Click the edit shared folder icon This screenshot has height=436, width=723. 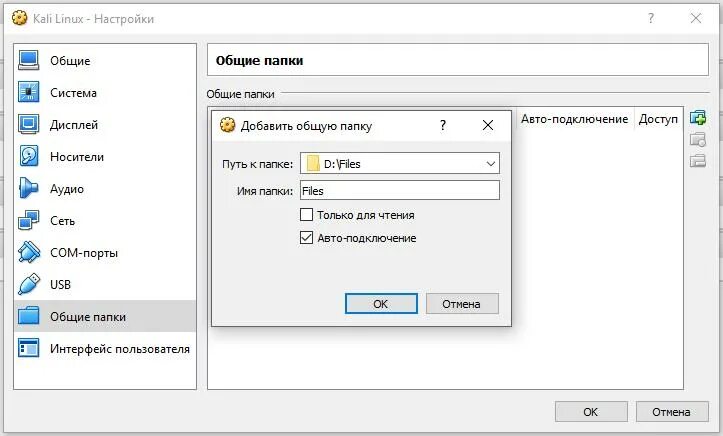(698, 139)
